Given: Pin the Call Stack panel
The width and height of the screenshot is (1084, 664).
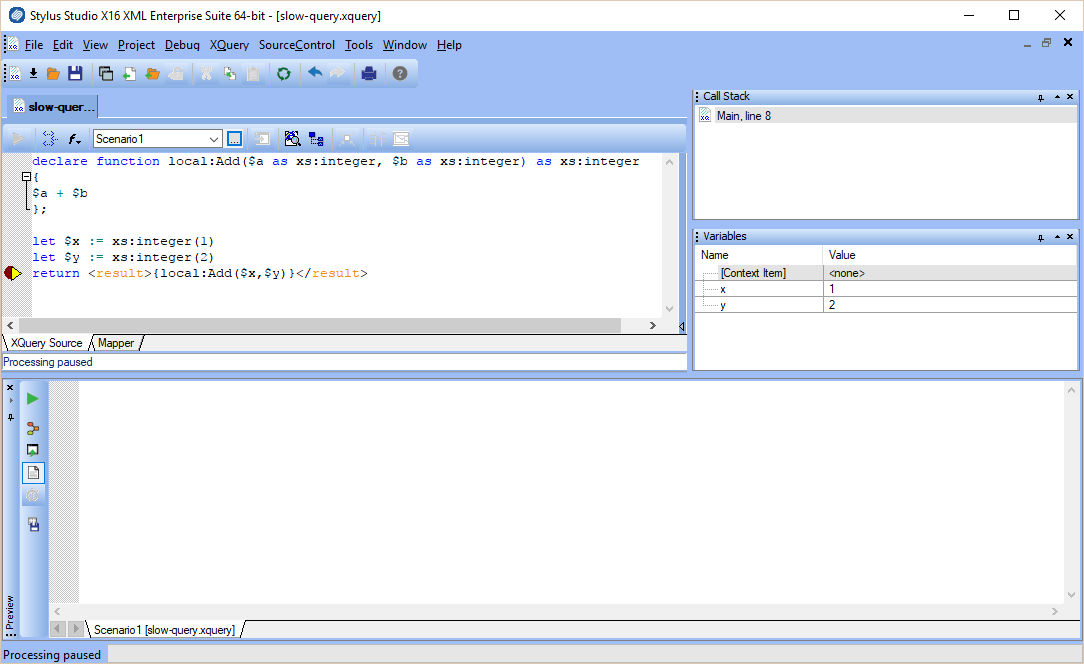Looking at the screenshot, I should (1041, 97).
